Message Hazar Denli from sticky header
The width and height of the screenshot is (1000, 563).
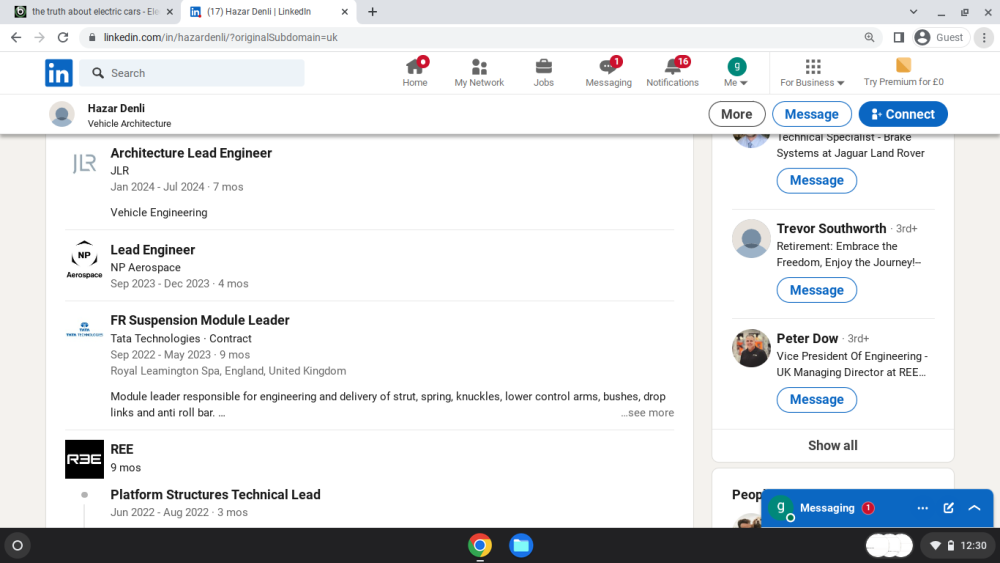click(x=811, y=114)
